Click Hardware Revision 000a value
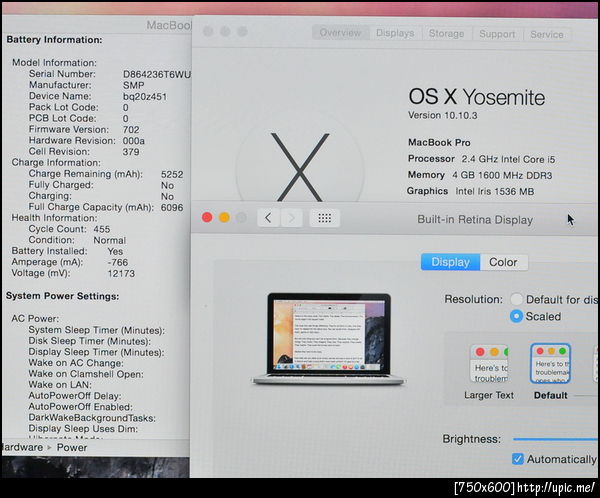 tap(134, 141)
